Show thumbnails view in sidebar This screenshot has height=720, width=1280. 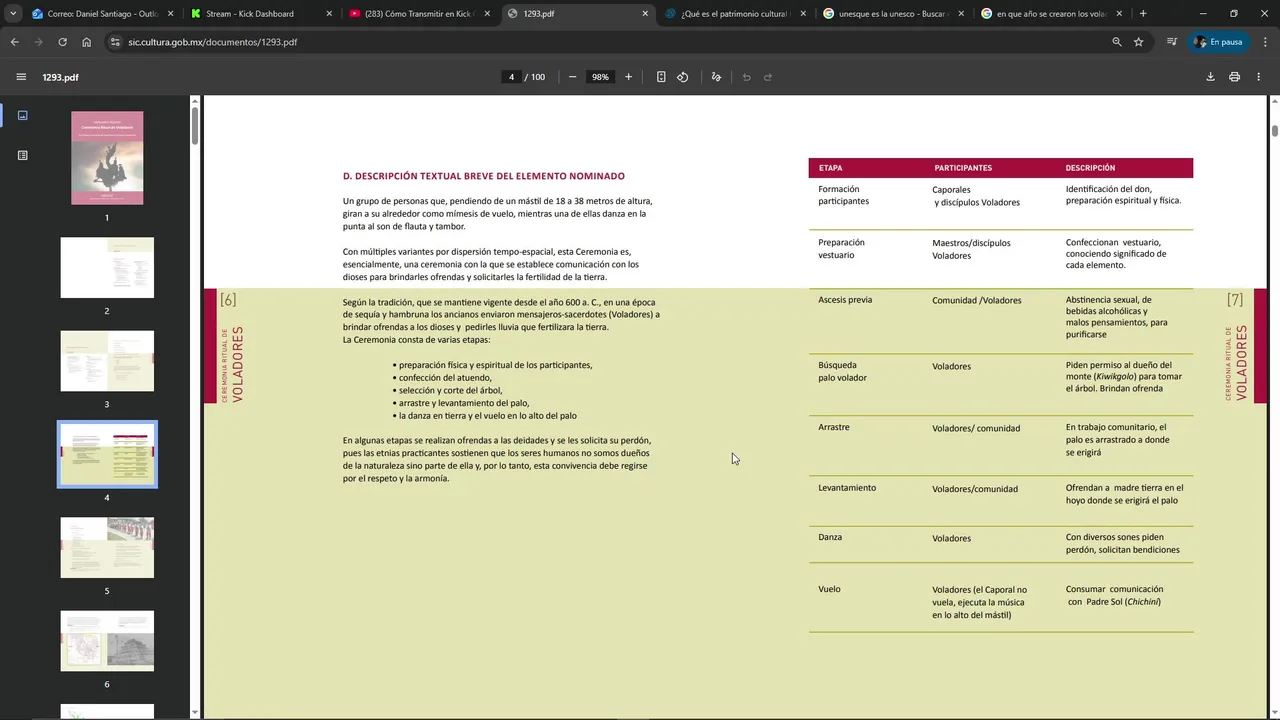22,115
